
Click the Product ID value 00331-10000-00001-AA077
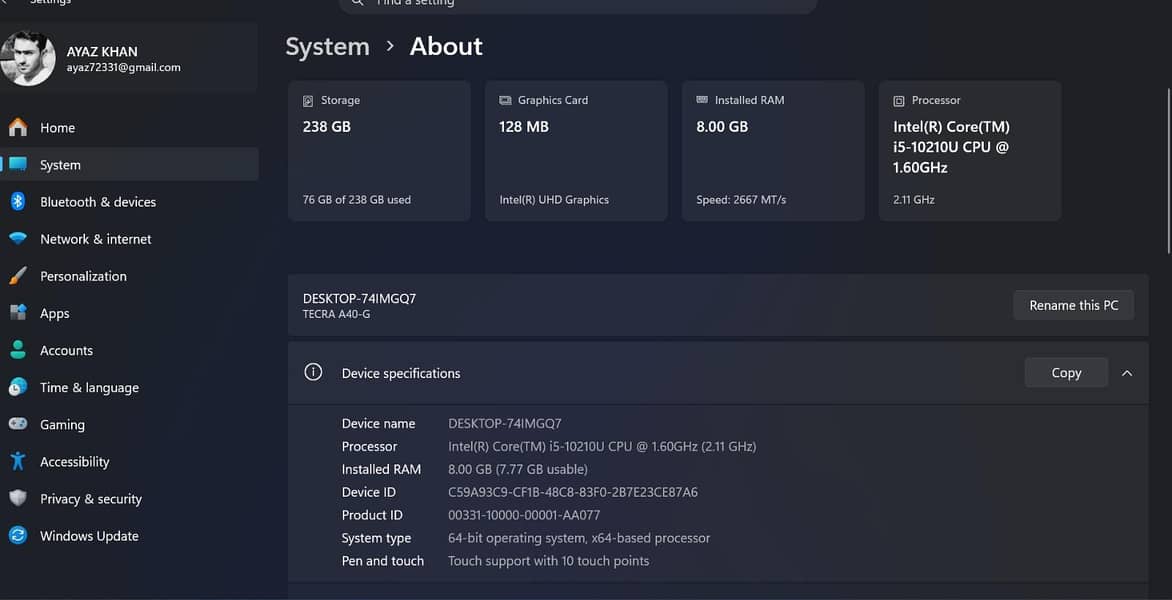[524, 516]
